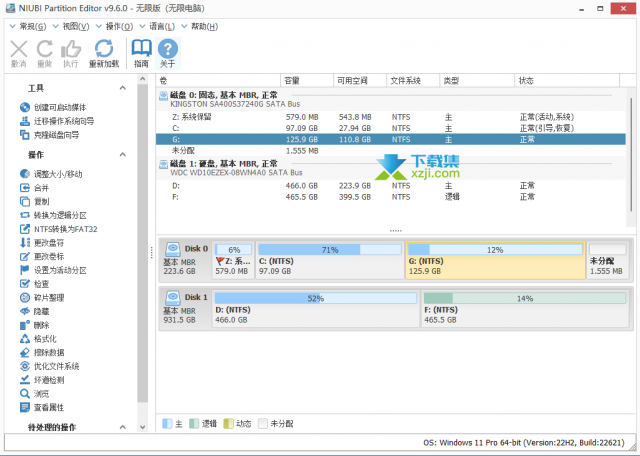Click the 磁盘 0 KINGSTON header row
Viewport: 640px width, 456px height.
coord(391,100)
